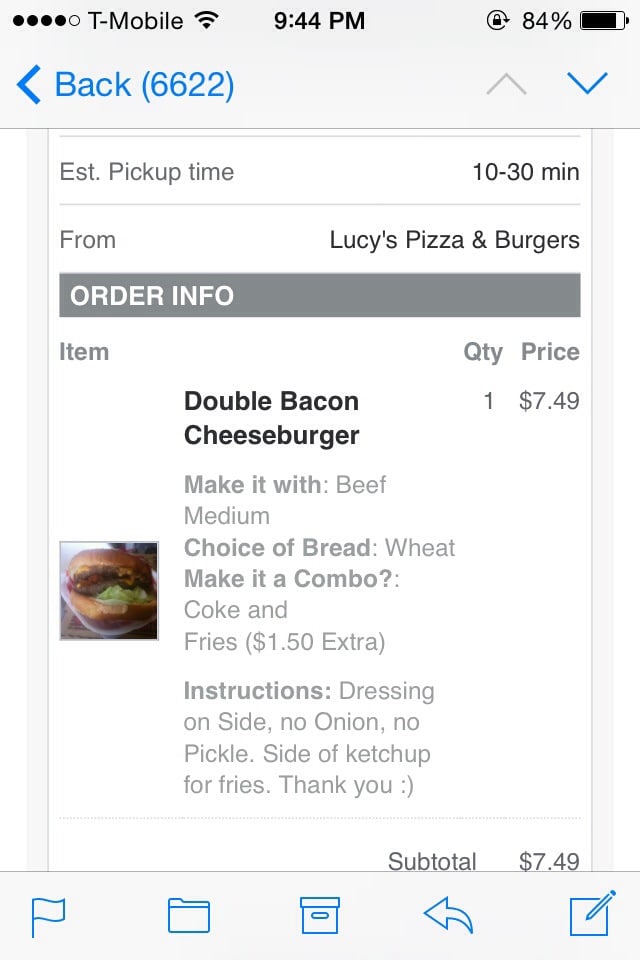
Task: Open the move-to-folder icon
Action: (x=188, y=915)
